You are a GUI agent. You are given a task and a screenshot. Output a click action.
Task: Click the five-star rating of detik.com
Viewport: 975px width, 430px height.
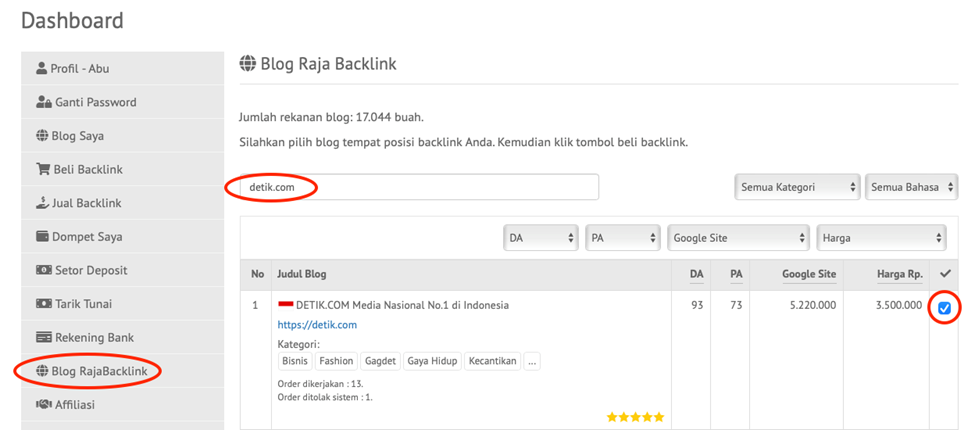635,417
